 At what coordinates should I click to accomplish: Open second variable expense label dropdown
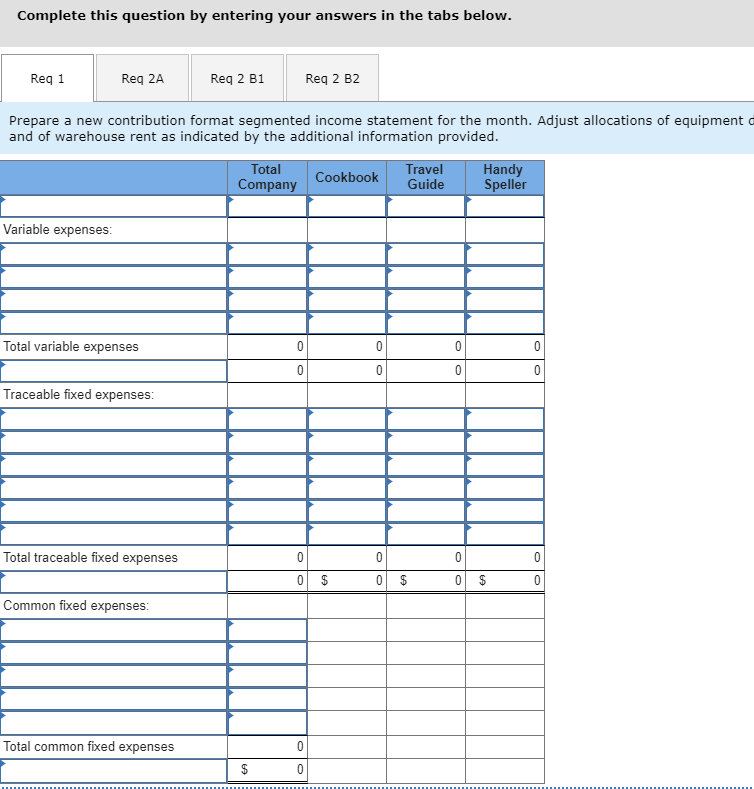pyautogui.click(x=114, y=277)
